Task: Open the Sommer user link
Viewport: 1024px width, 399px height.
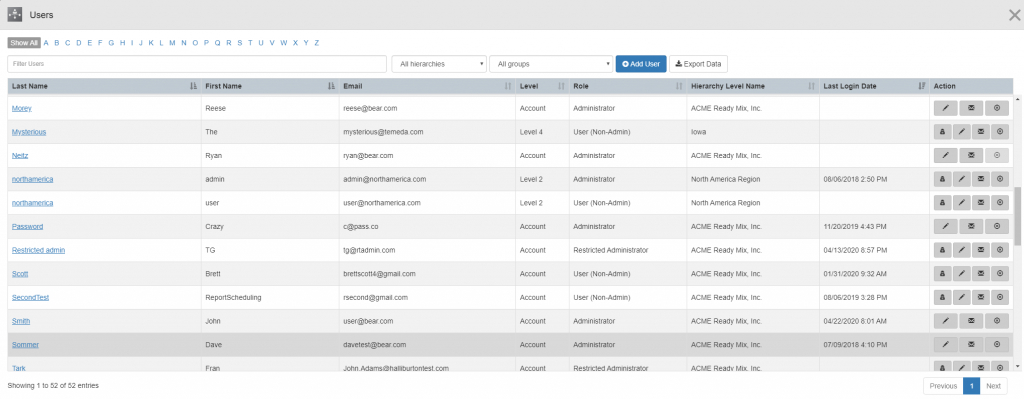Action: pos(24,345)
